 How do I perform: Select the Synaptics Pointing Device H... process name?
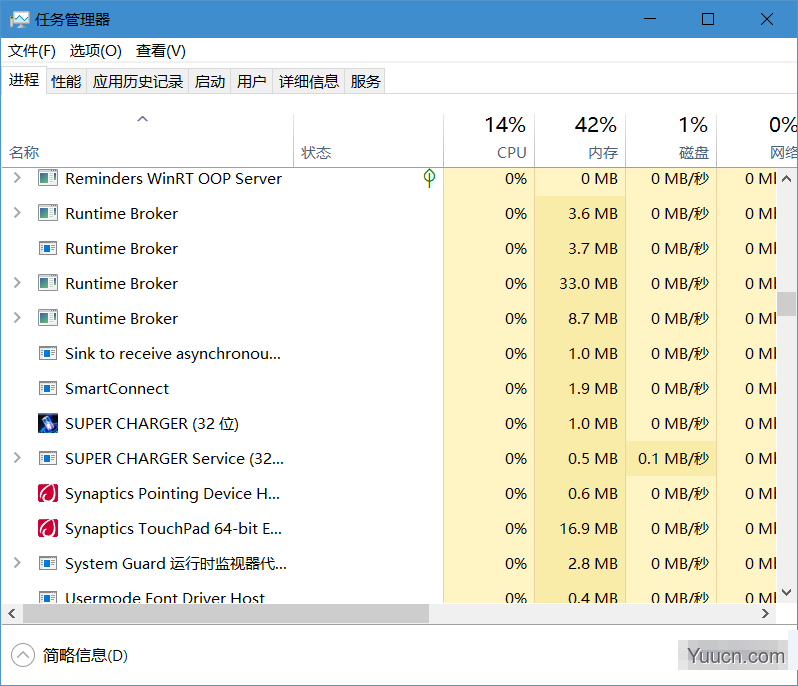pyautogui.click(x=173, y=494)
